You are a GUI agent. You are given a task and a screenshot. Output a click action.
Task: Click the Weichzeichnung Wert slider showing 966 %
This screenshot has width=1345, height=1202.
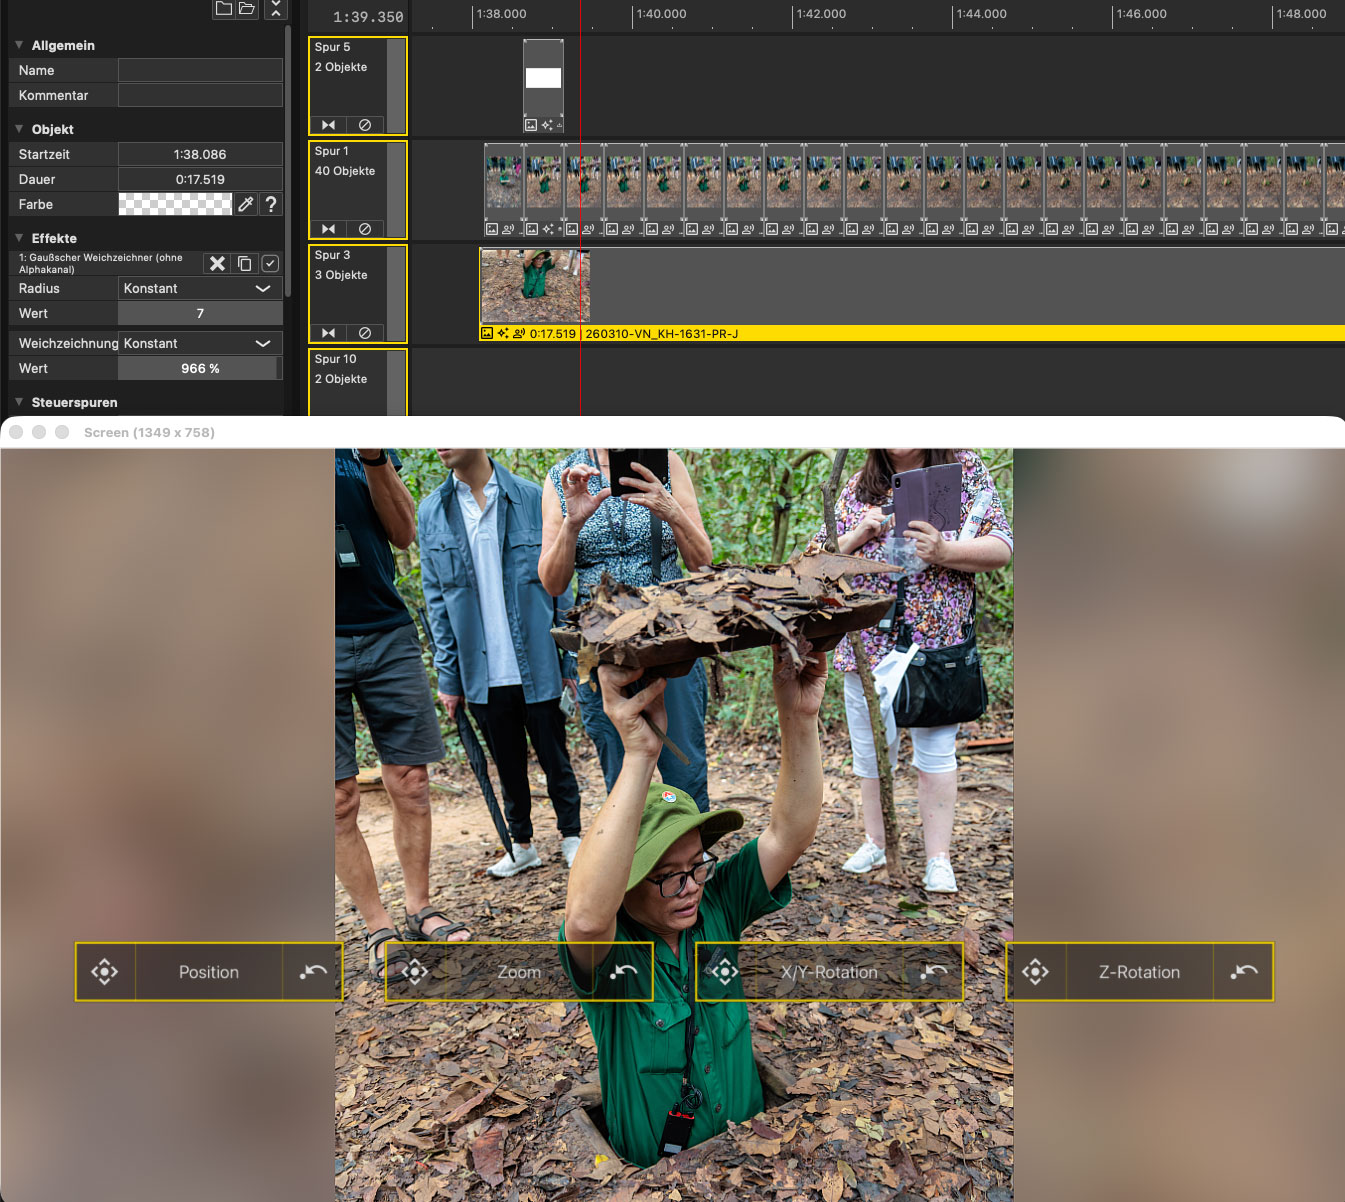coord(200,368)
